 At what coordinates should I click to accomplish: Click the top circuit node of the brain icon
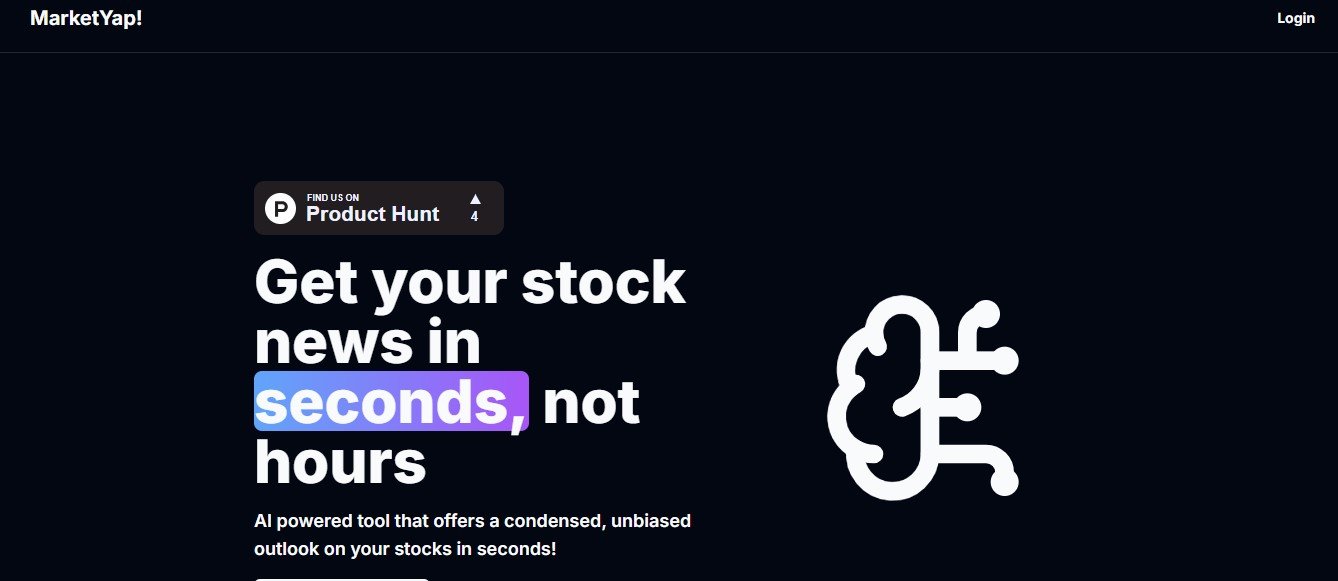pos(986,313)
